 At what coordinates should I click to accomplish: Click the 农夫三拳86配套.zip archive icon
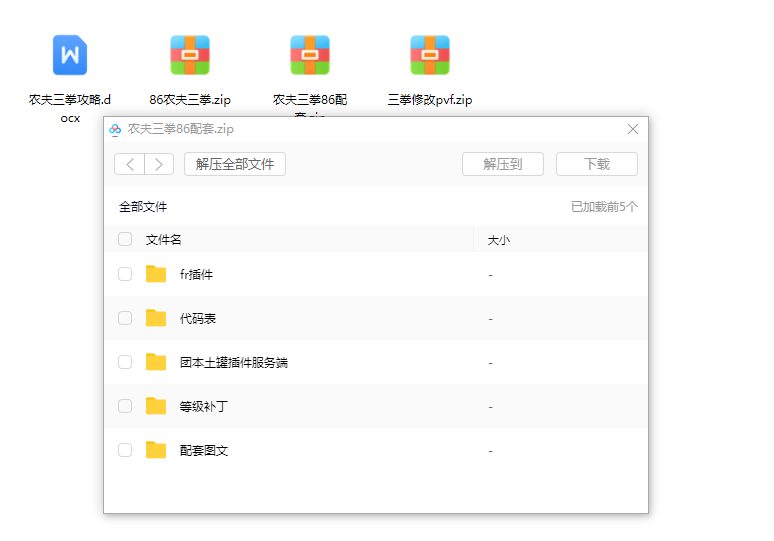pyautogui.click(x=310, y=55)
